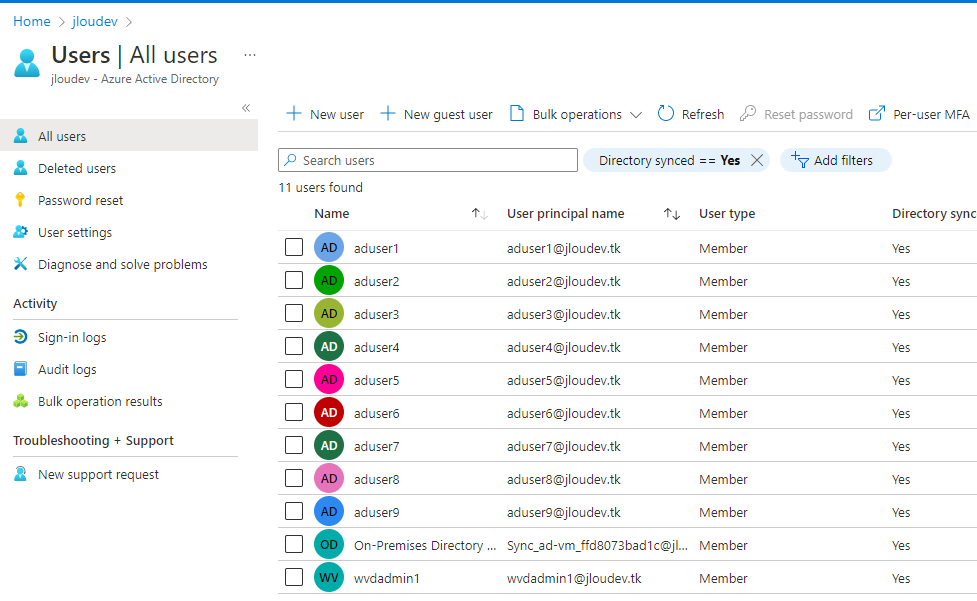Open user wvdadmin1

point(387,579)
